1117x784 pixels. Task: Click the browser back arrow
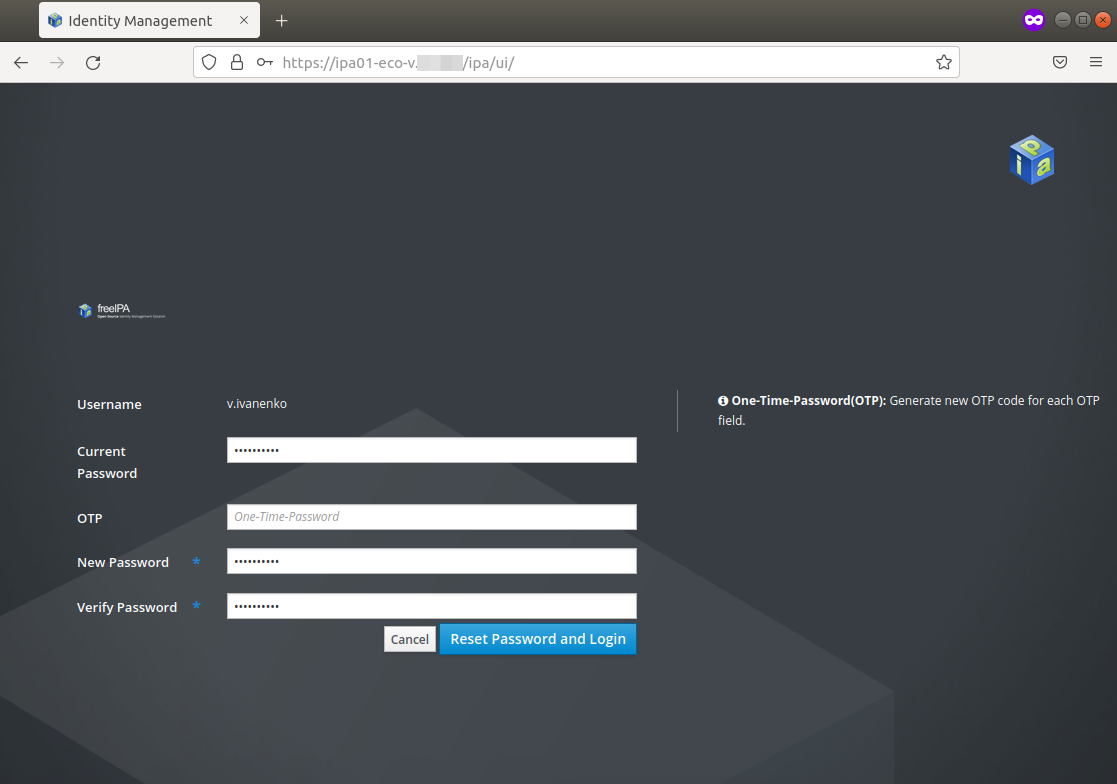point(21,62)
